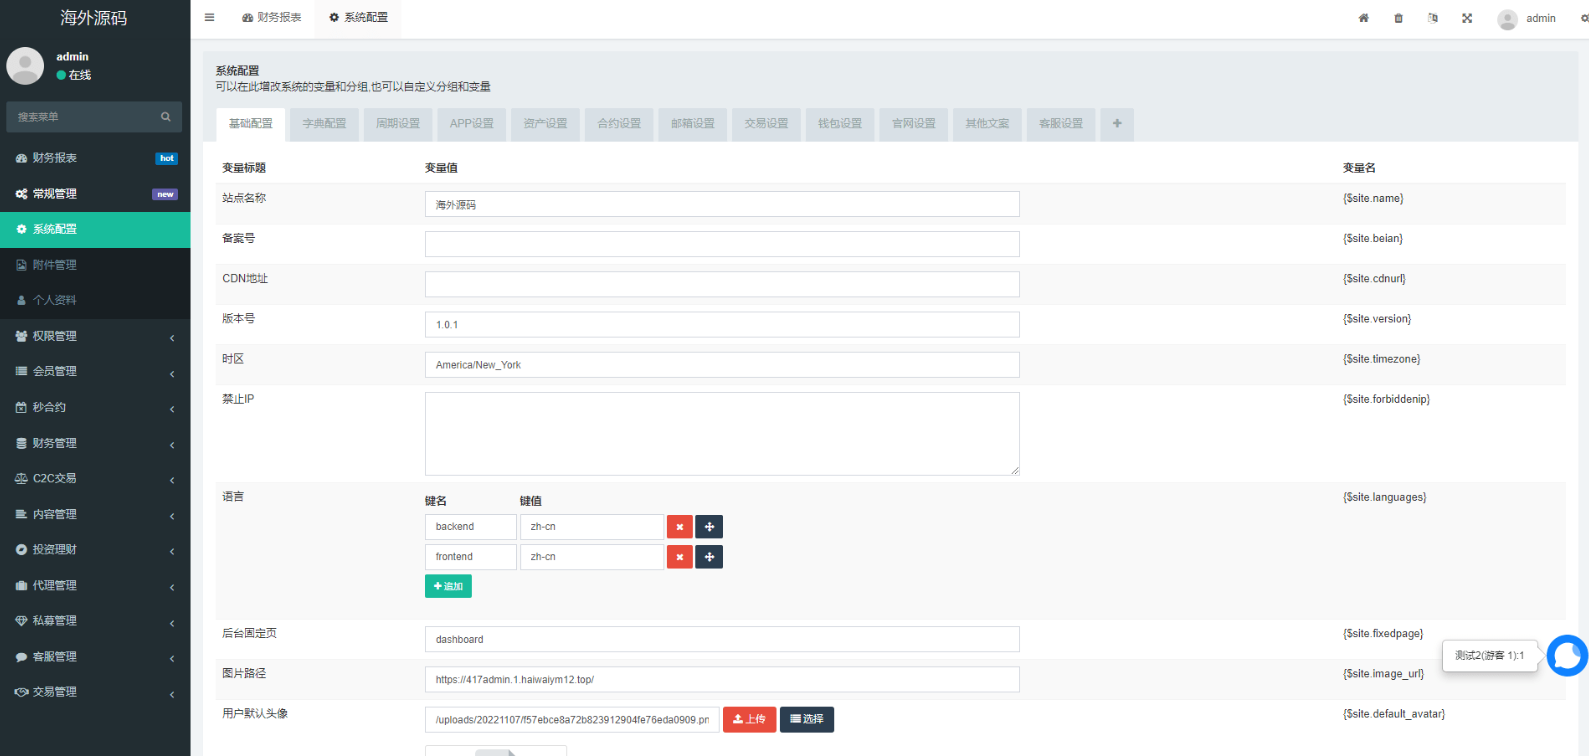The height and width of the screenshot is (756, 1589).
Task: Go to home via the house icon
Action: coord(1363,18)
